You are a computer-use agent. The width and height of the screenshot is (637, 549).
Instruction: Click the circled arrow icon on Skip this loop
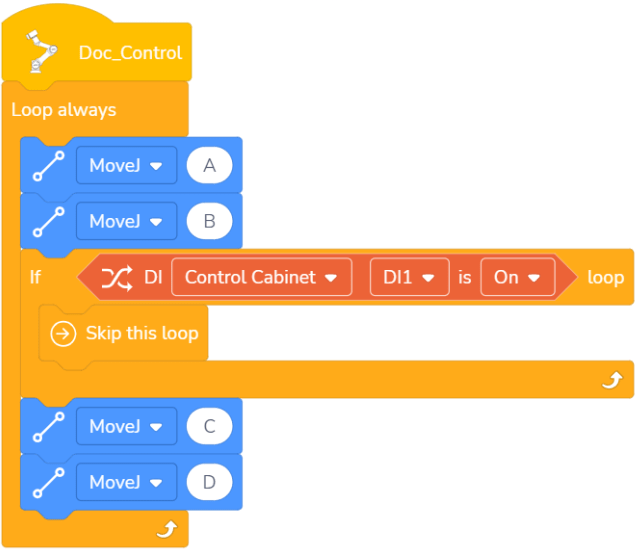[x=63, y=333]
